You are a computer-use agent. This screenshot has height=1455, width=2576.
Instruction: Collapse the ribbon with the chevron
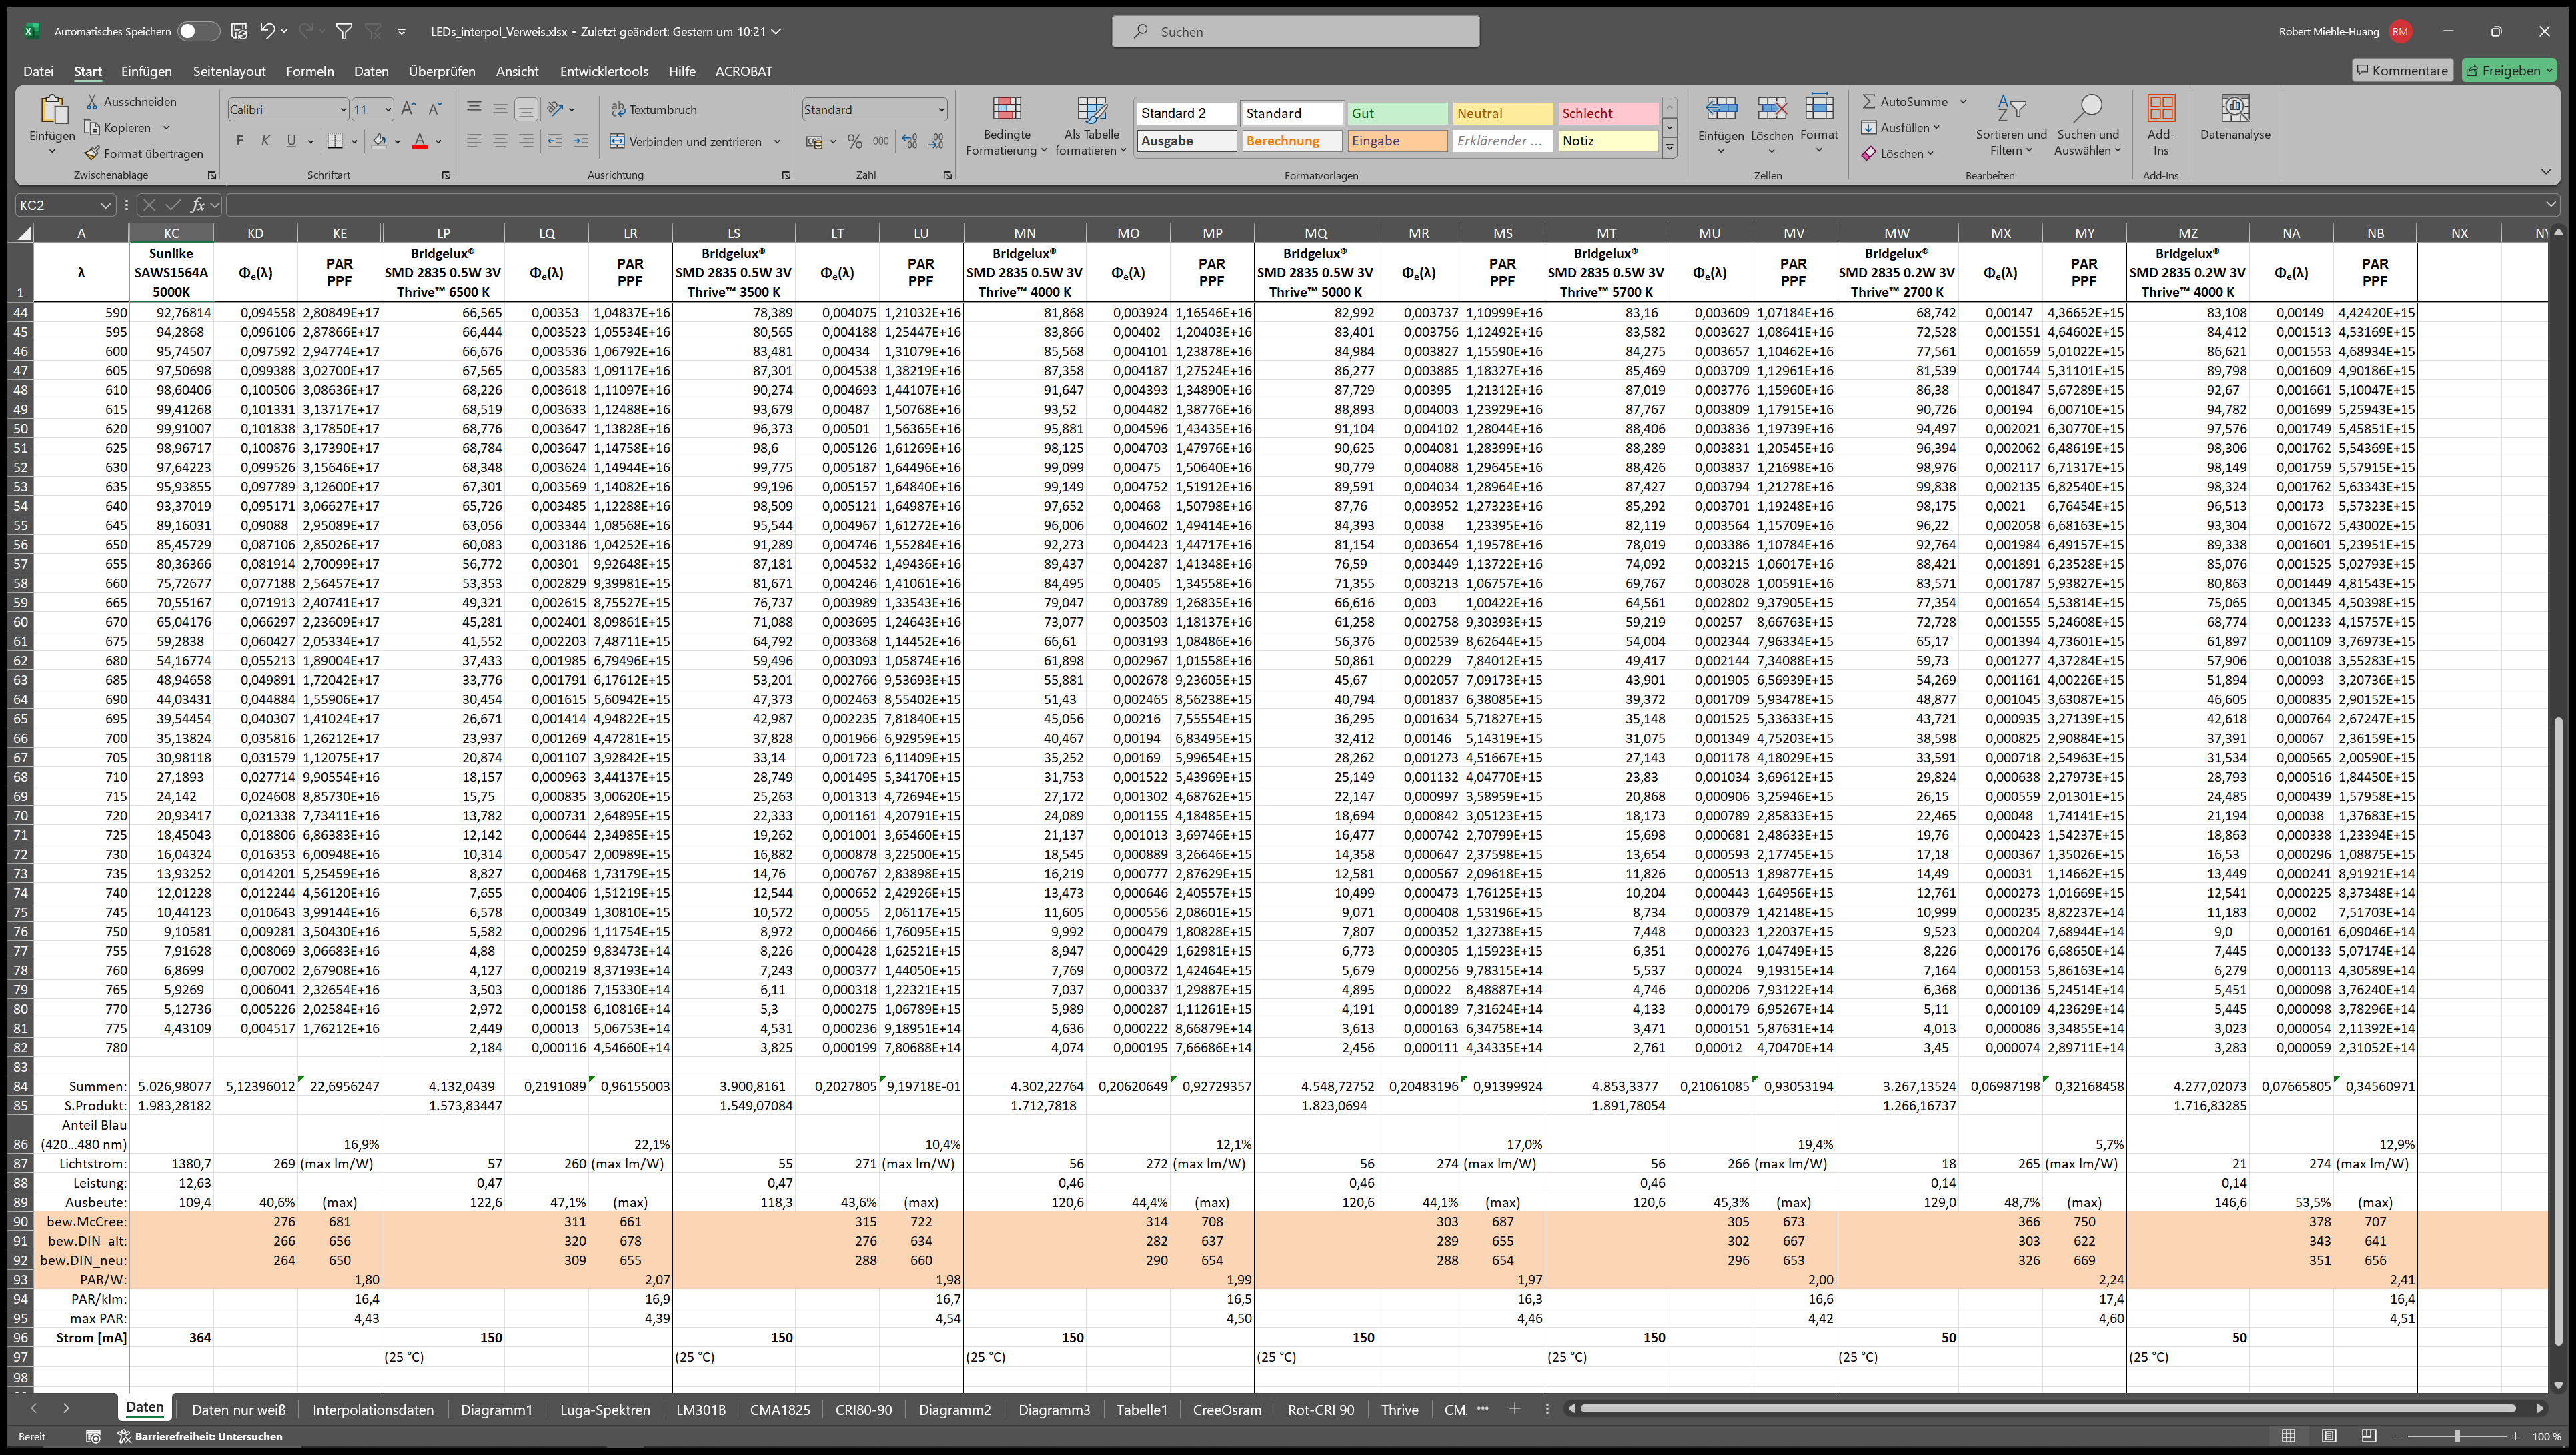click(2545, 172)
